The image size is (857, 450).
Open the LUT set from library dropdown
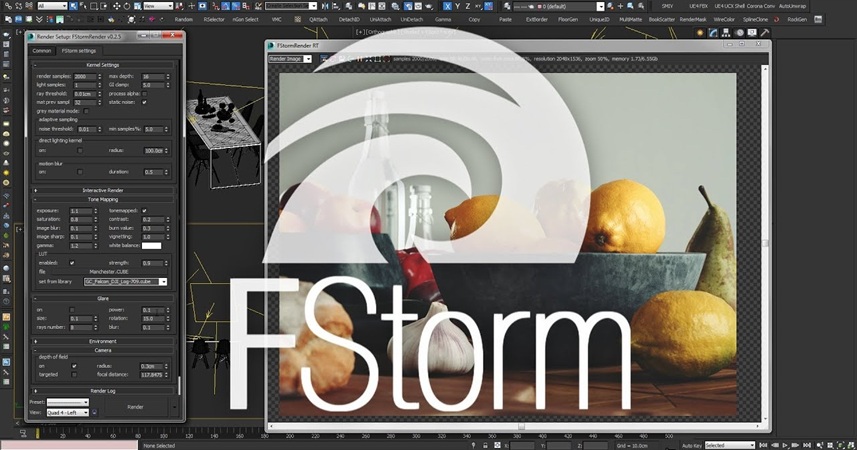[125, 282]
